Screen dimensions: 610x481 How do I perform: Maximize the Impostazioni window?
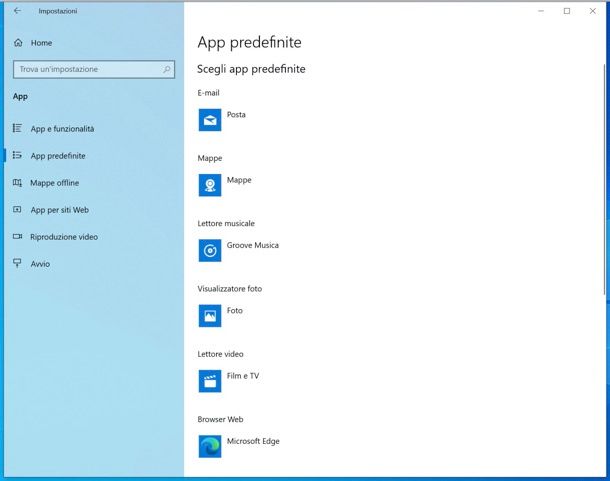pos(567,11)
